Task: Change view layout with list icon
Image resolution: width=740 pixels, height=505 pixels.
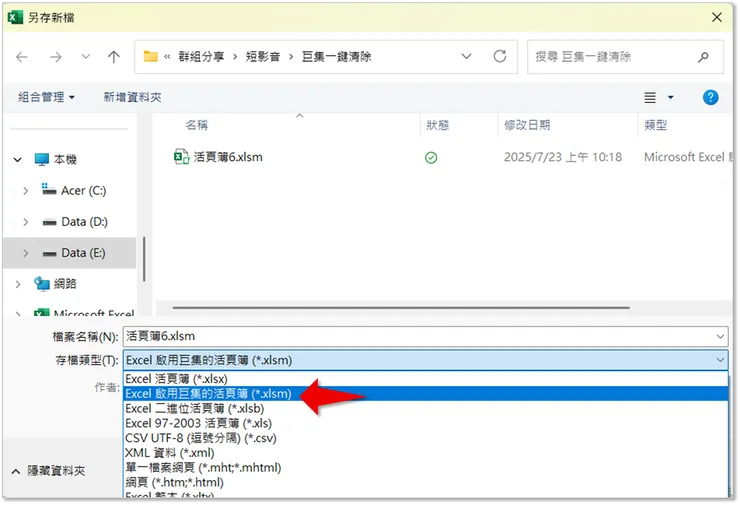Action: tap(650, 98)
